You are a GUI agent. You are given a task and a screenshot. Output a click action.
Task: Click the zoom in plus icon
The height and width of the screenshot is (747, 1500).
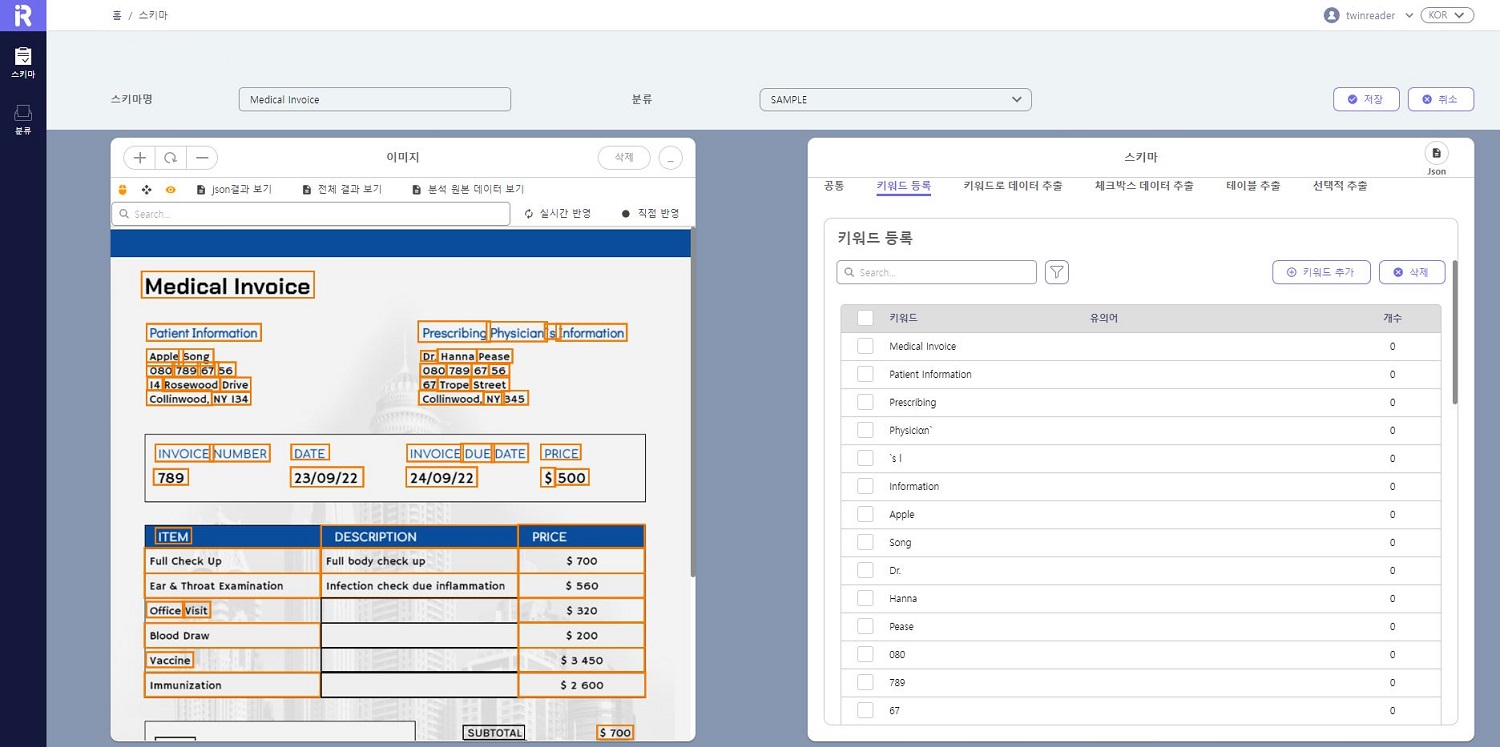[x=140, y=158]
